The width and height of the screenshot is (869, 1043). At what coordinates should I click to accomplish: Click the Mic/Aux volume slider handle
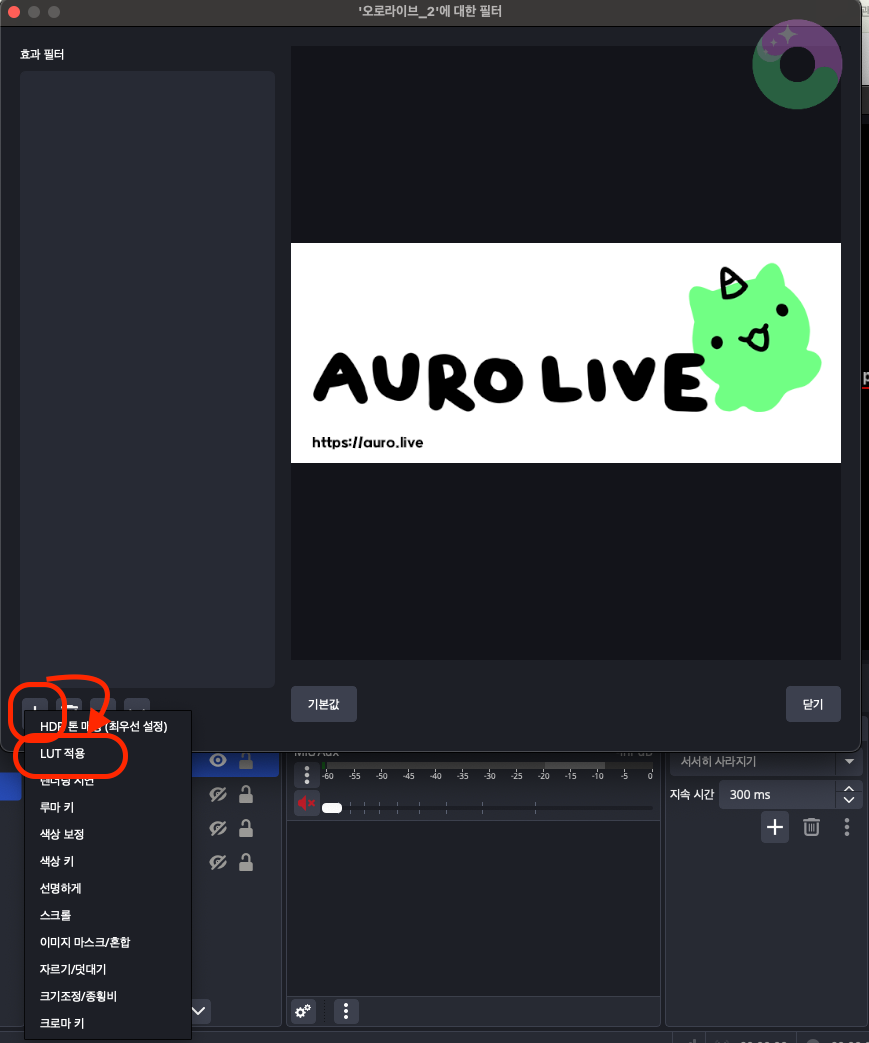click(x=332, y=808)
